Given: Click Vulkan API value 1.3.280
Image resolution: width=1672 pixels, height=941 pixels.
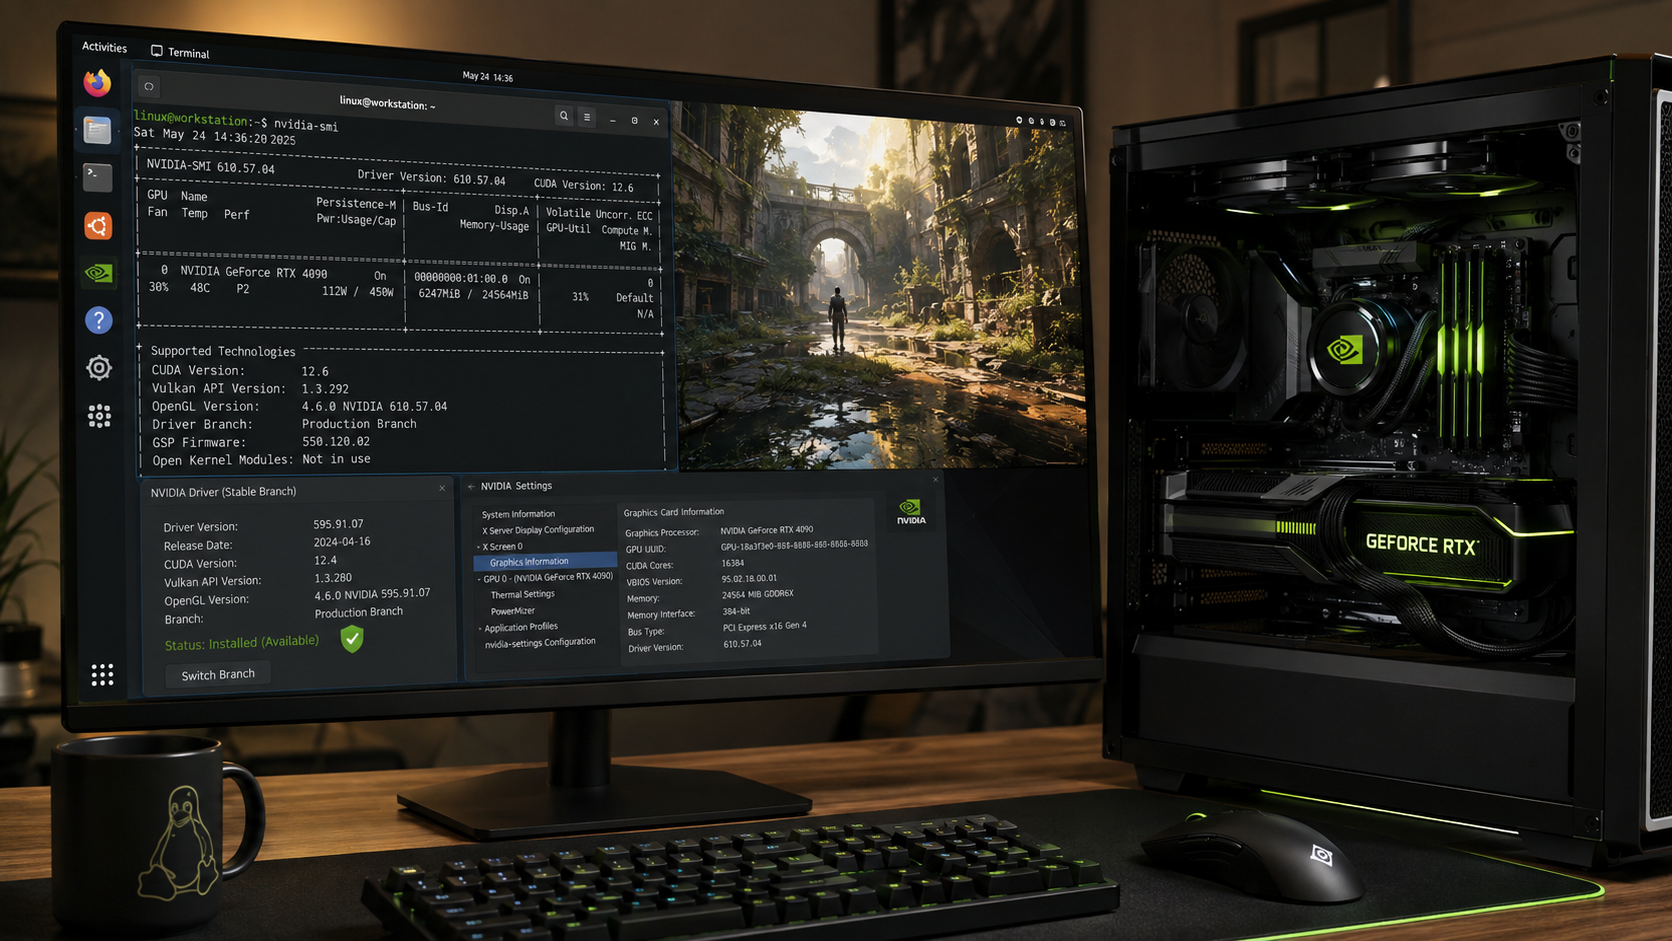Looking at the screenshot, I should (x=333, y=578).
